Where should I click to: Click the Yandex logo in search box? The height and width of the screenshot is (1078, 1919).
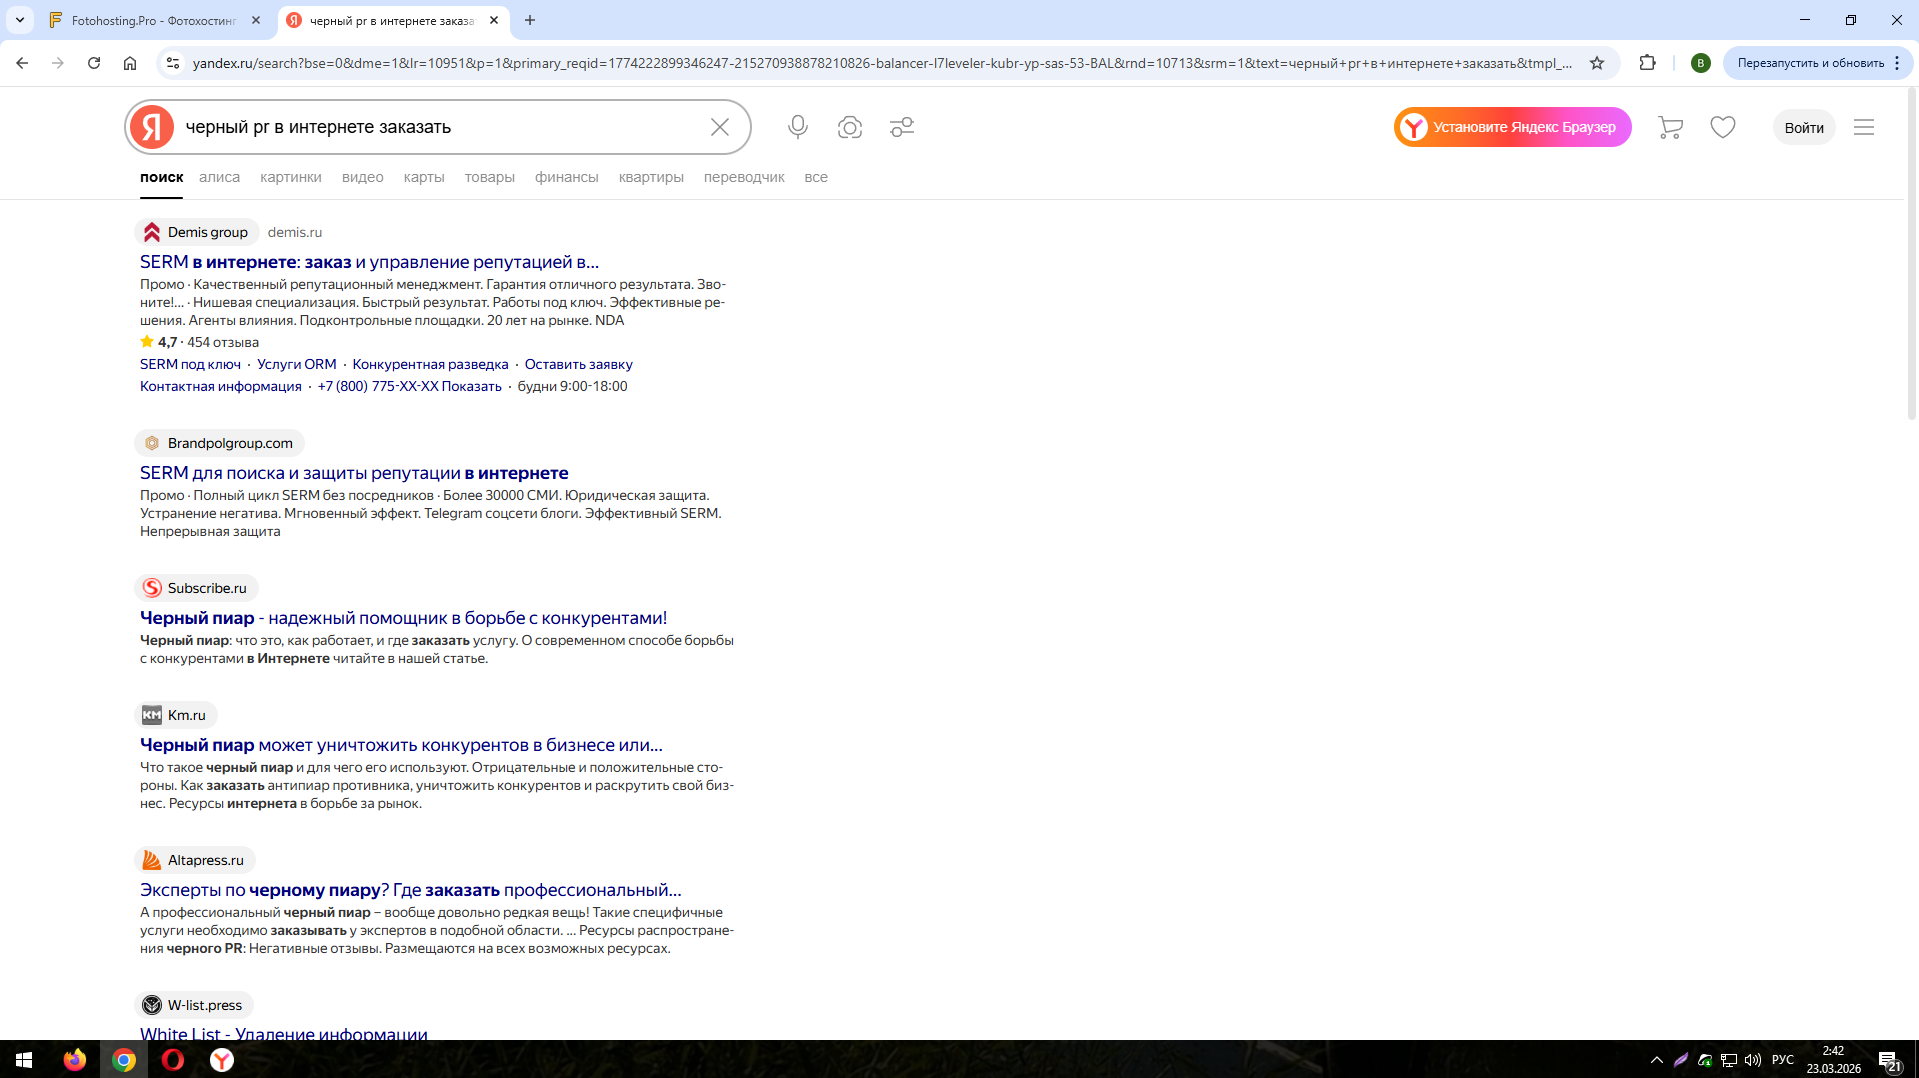(152, 127)
